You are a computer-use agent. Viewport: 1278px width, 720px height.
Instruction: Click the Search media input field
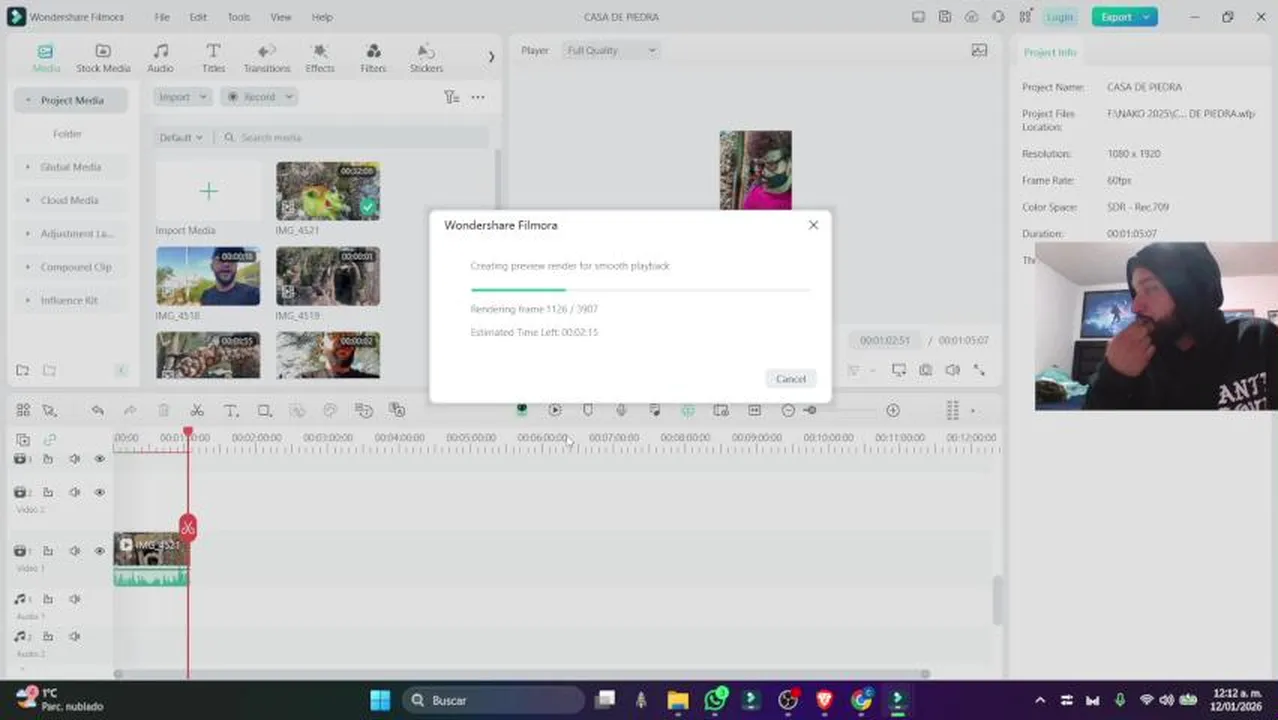tap(355, 137)
